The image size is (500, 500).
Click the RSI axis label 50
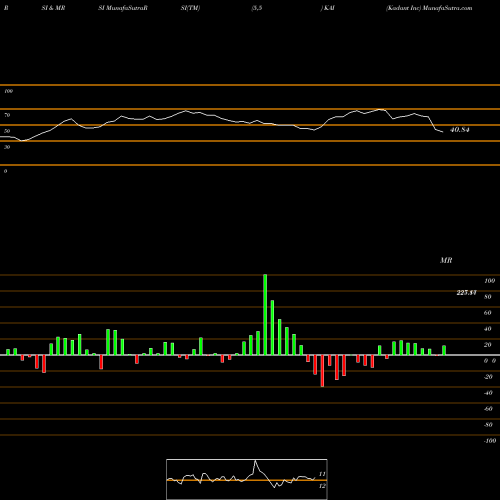[x=7, y=131]
